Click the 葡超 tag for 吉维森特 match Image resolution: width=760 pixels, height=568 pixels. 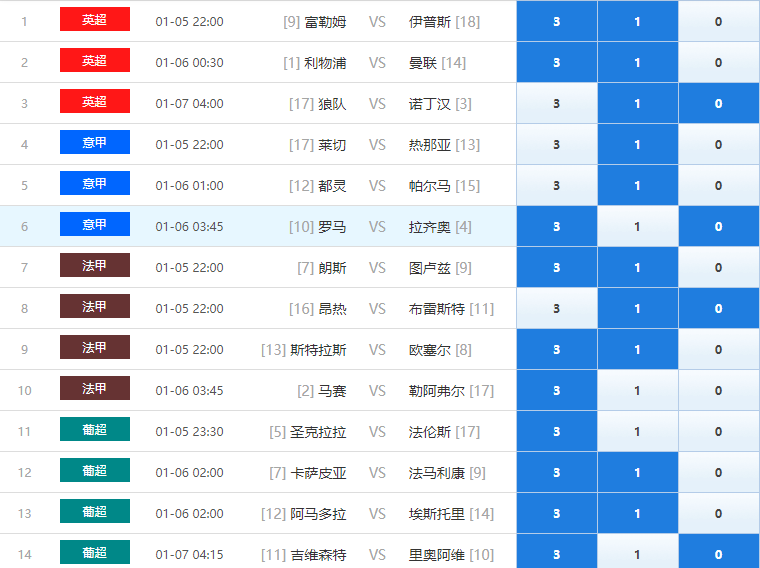95,552
